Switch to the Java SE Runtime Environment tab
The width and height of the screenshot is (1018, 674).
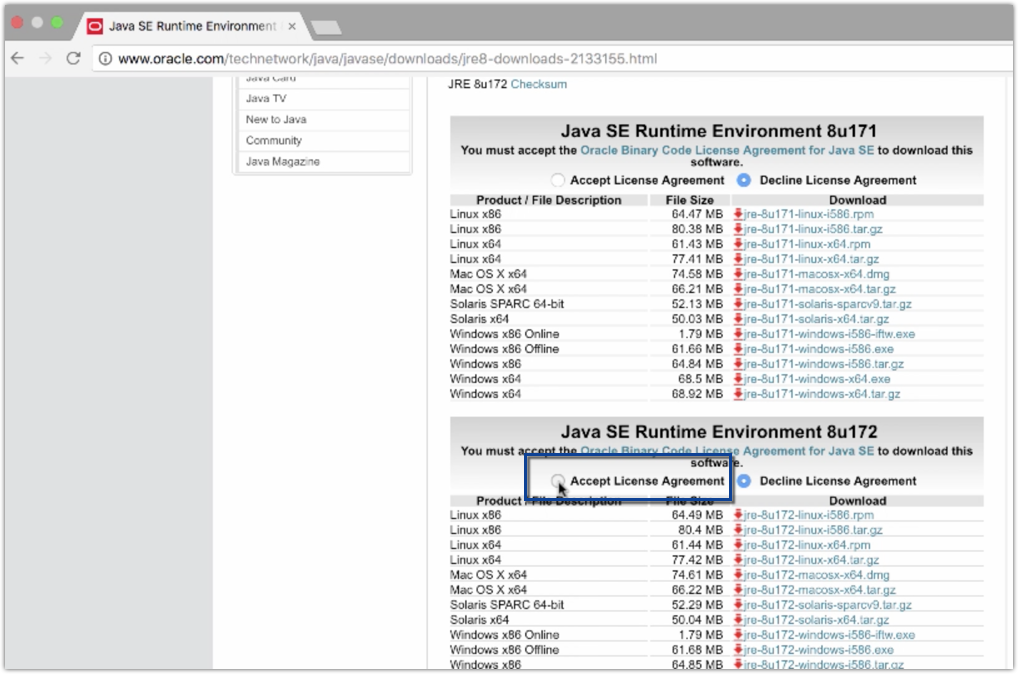click(190, 26)
